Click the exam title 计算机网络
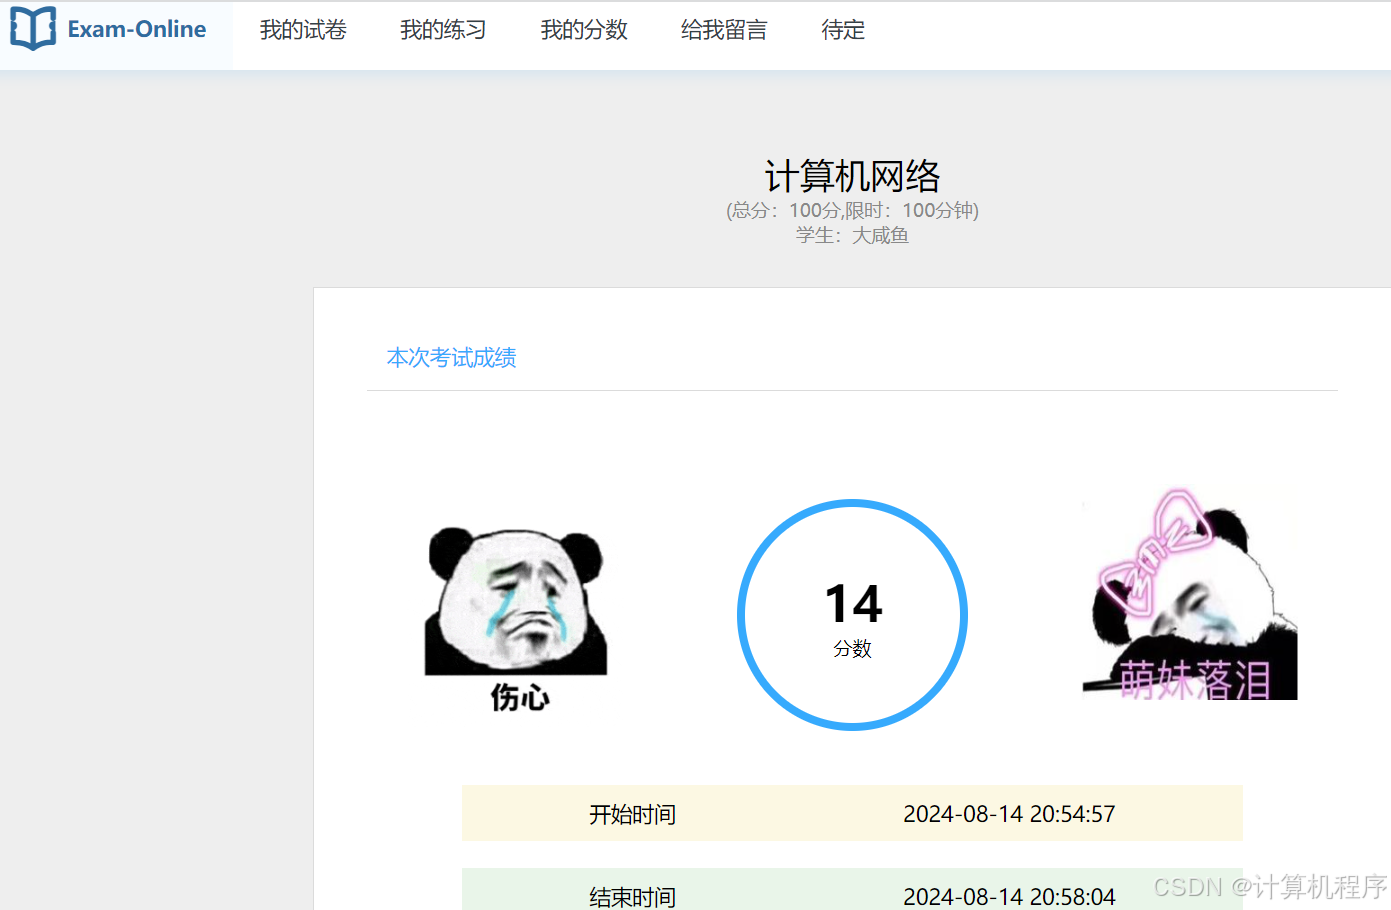 853,176
